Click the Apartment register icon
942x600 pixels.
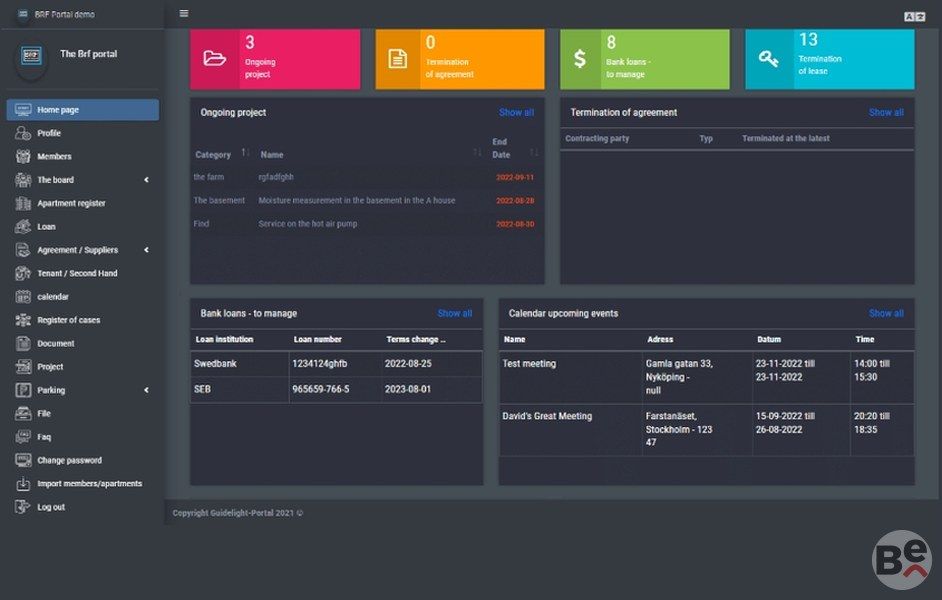click(23, 203)
